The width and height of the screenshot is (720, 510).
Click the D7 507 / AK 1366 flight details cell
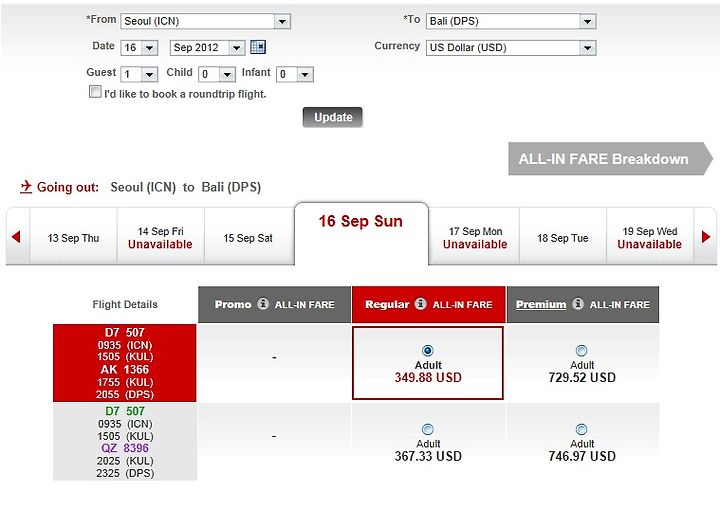click(x=125, y=363)
